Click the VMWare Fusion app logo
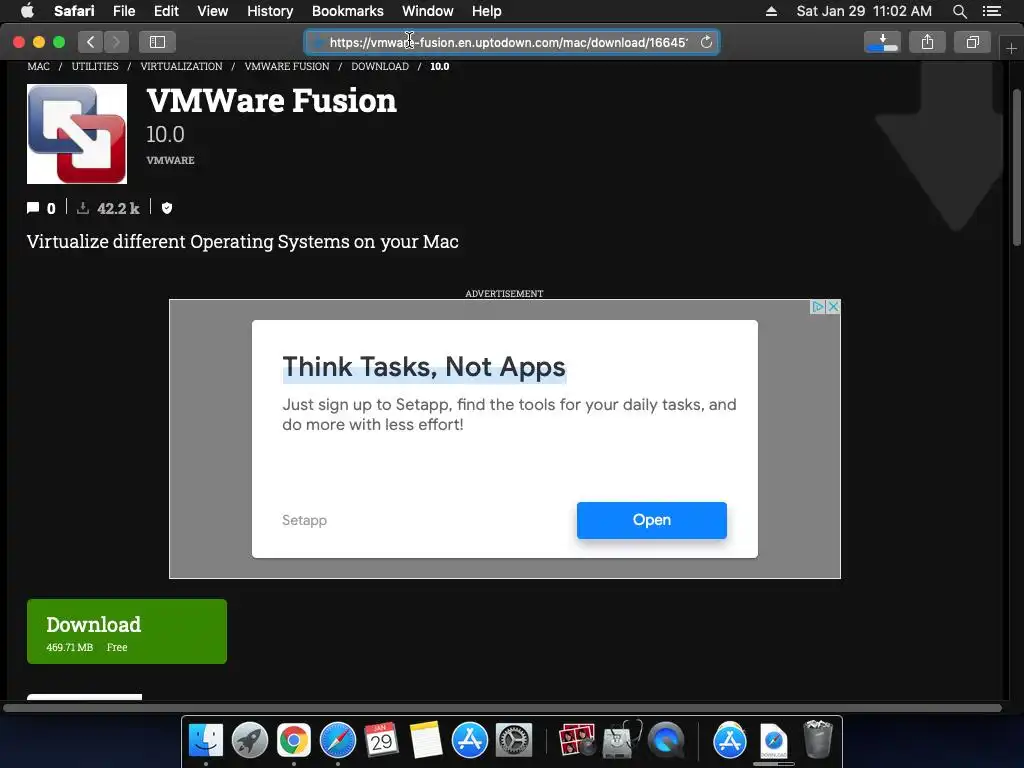 (77, 134)
